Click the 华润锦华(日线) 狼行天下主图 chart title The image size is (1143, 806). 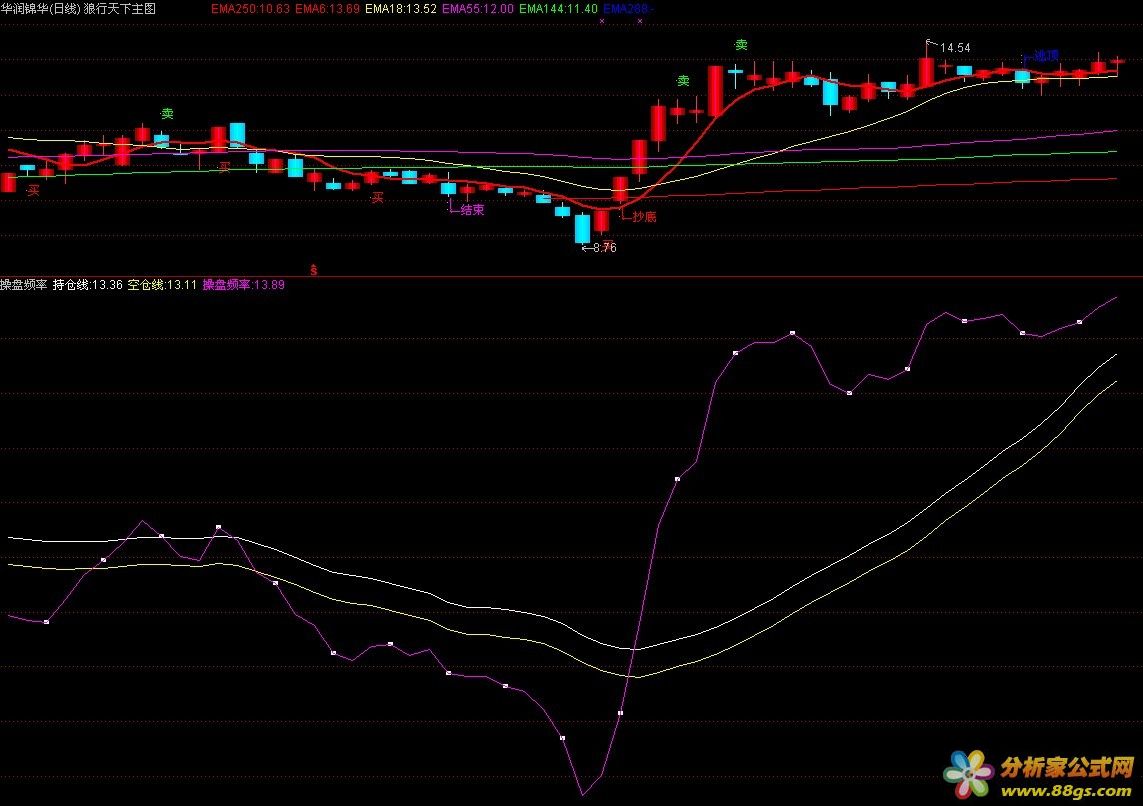pyautogui.click(x=78, y=9)
